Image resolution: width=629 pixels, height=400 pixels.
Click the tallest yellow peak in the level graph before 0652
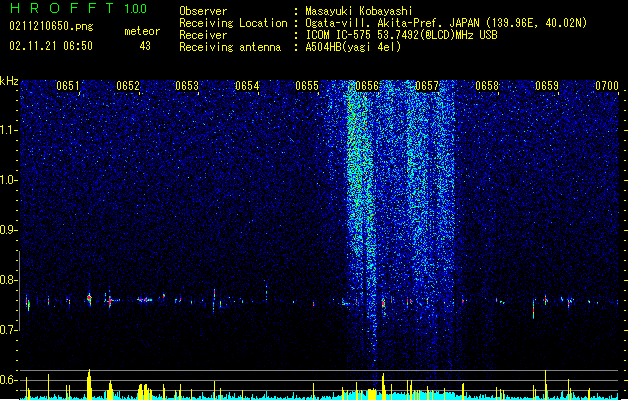89,384
